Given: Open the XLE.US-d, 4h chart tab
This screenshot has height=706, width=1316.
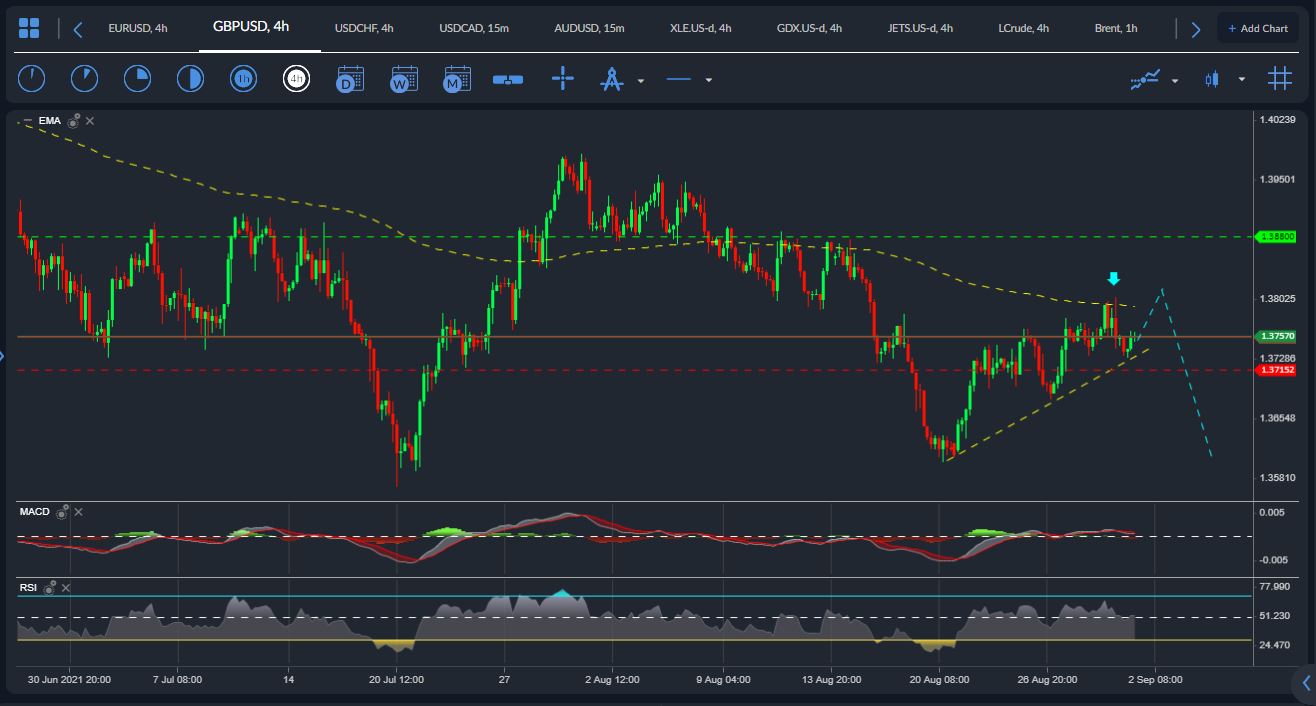Looking at the screenshot, I should [701, 28].
